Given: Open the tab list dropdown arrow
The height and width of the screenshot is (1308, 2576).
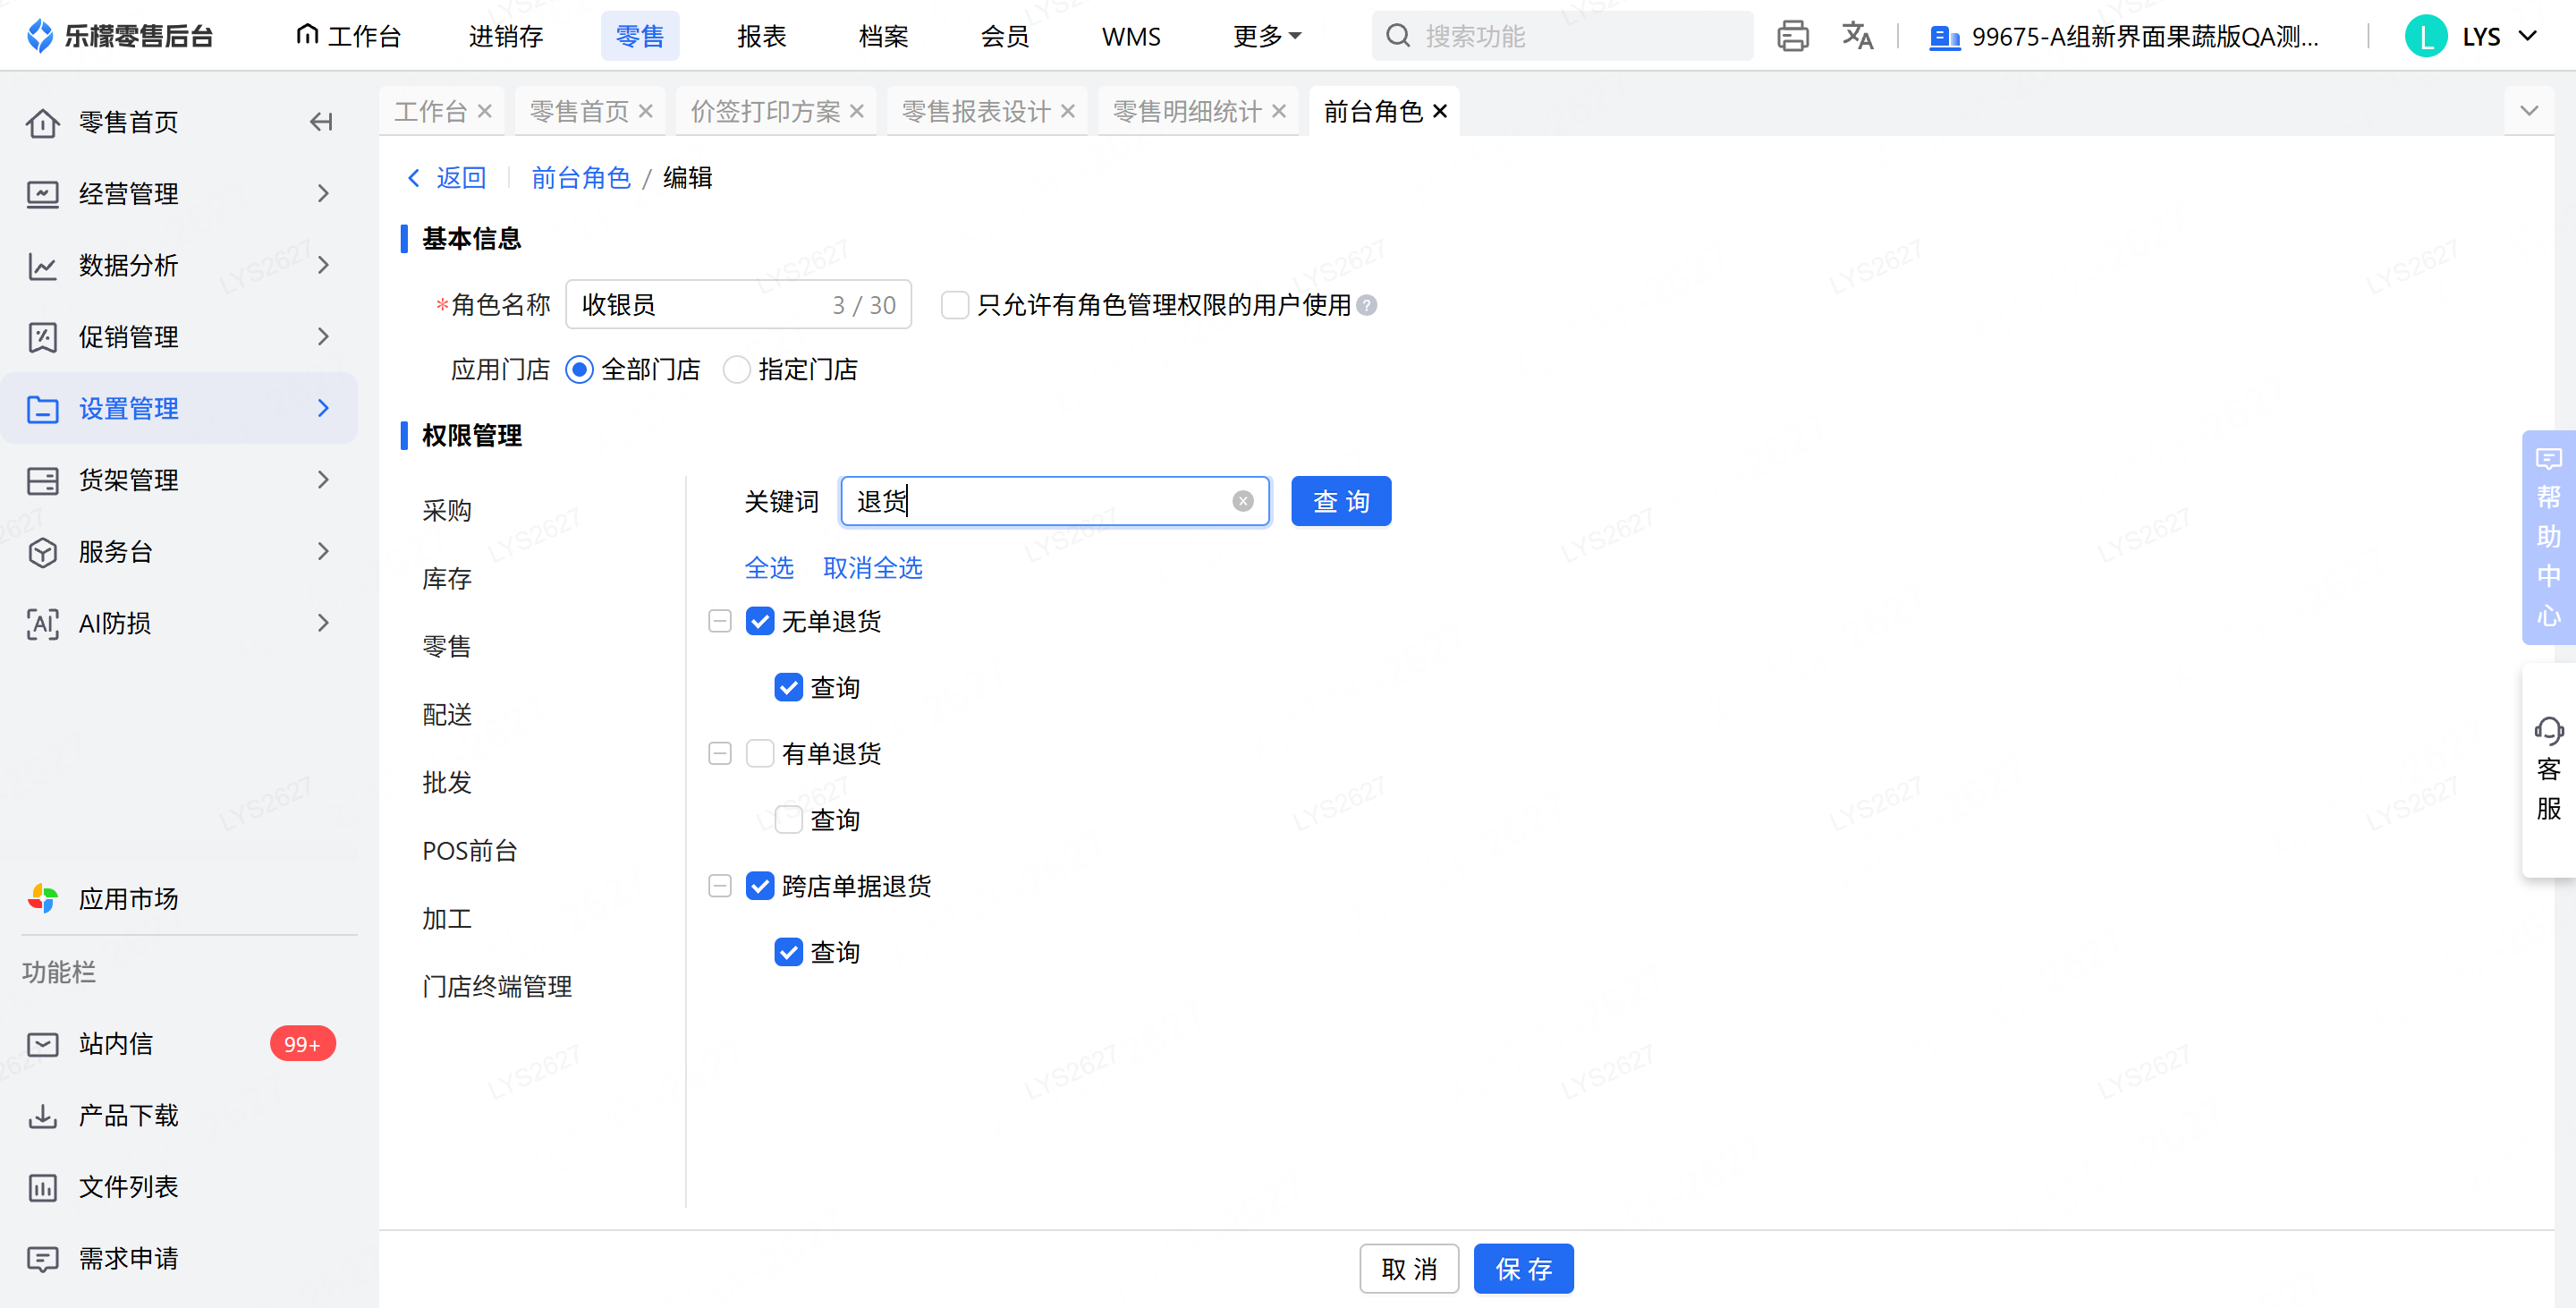Looking at the screenshot, I should point(2529,111).
